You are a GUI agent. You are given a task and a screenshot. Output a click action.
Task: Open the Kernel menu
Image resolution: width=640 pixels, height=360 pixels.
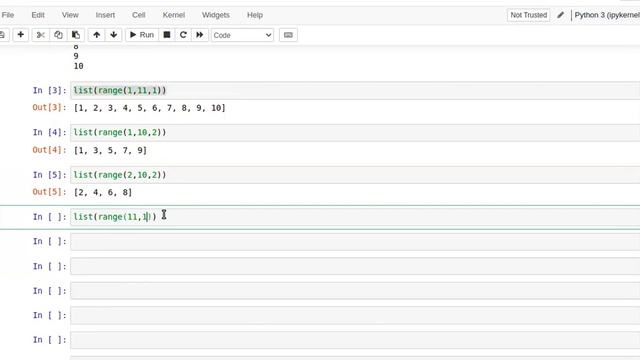point(174,15)
